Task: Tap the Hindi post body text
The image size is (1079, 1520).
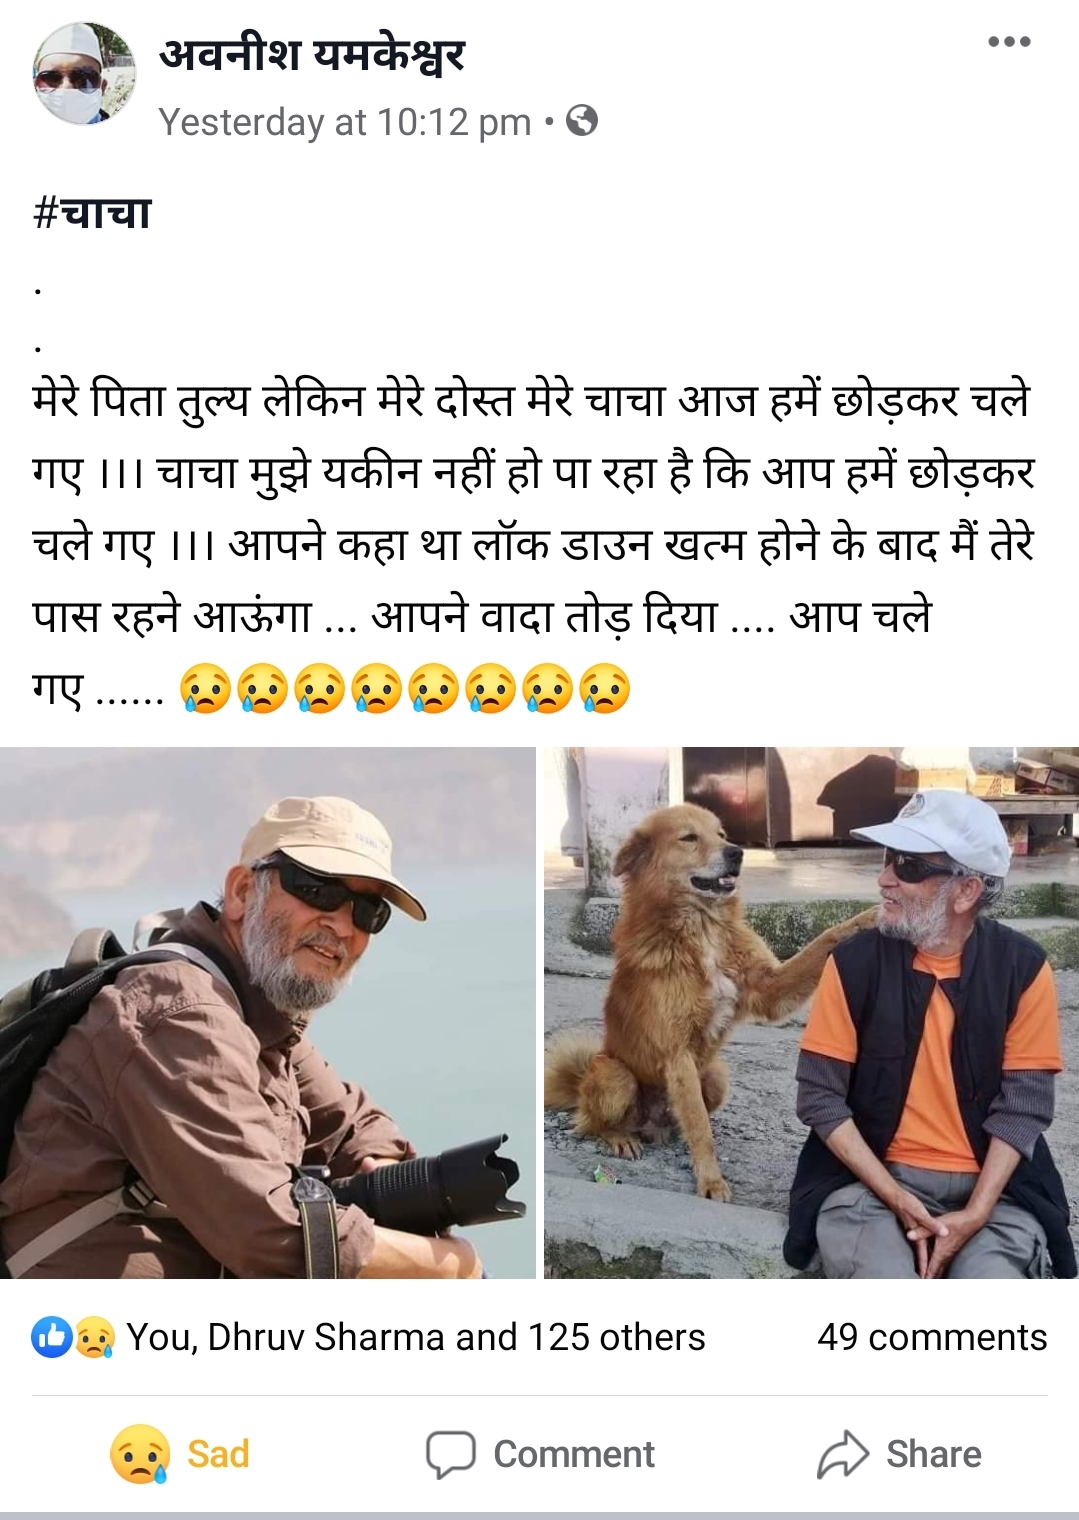Action: point(533,544)
